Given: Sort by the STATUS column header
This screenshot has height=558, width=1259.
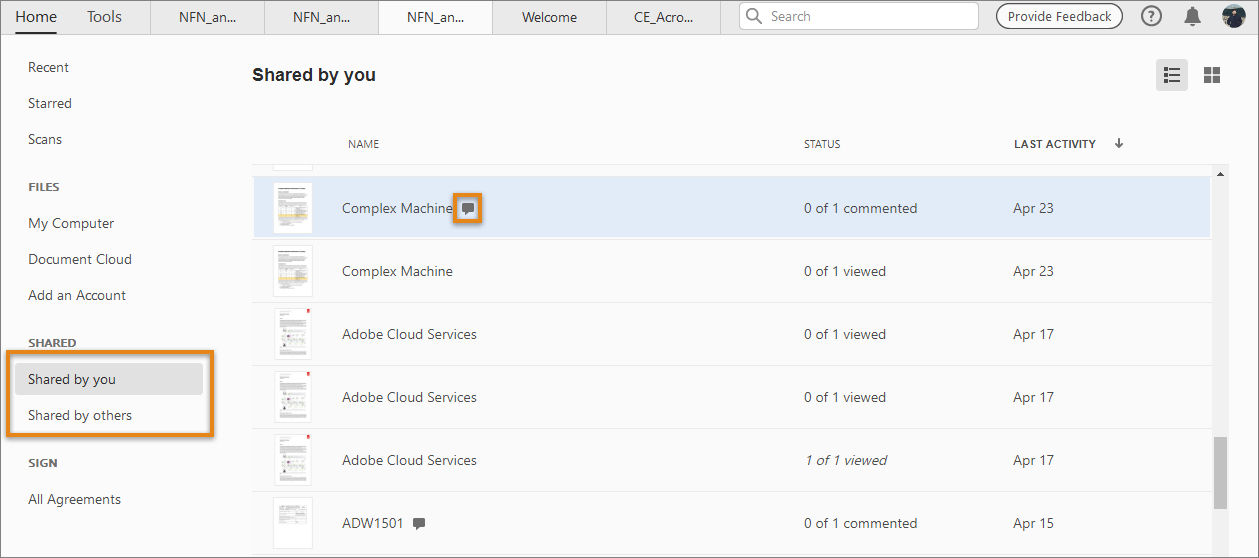Looking at the screenshot, I should (x=822, y=144).
